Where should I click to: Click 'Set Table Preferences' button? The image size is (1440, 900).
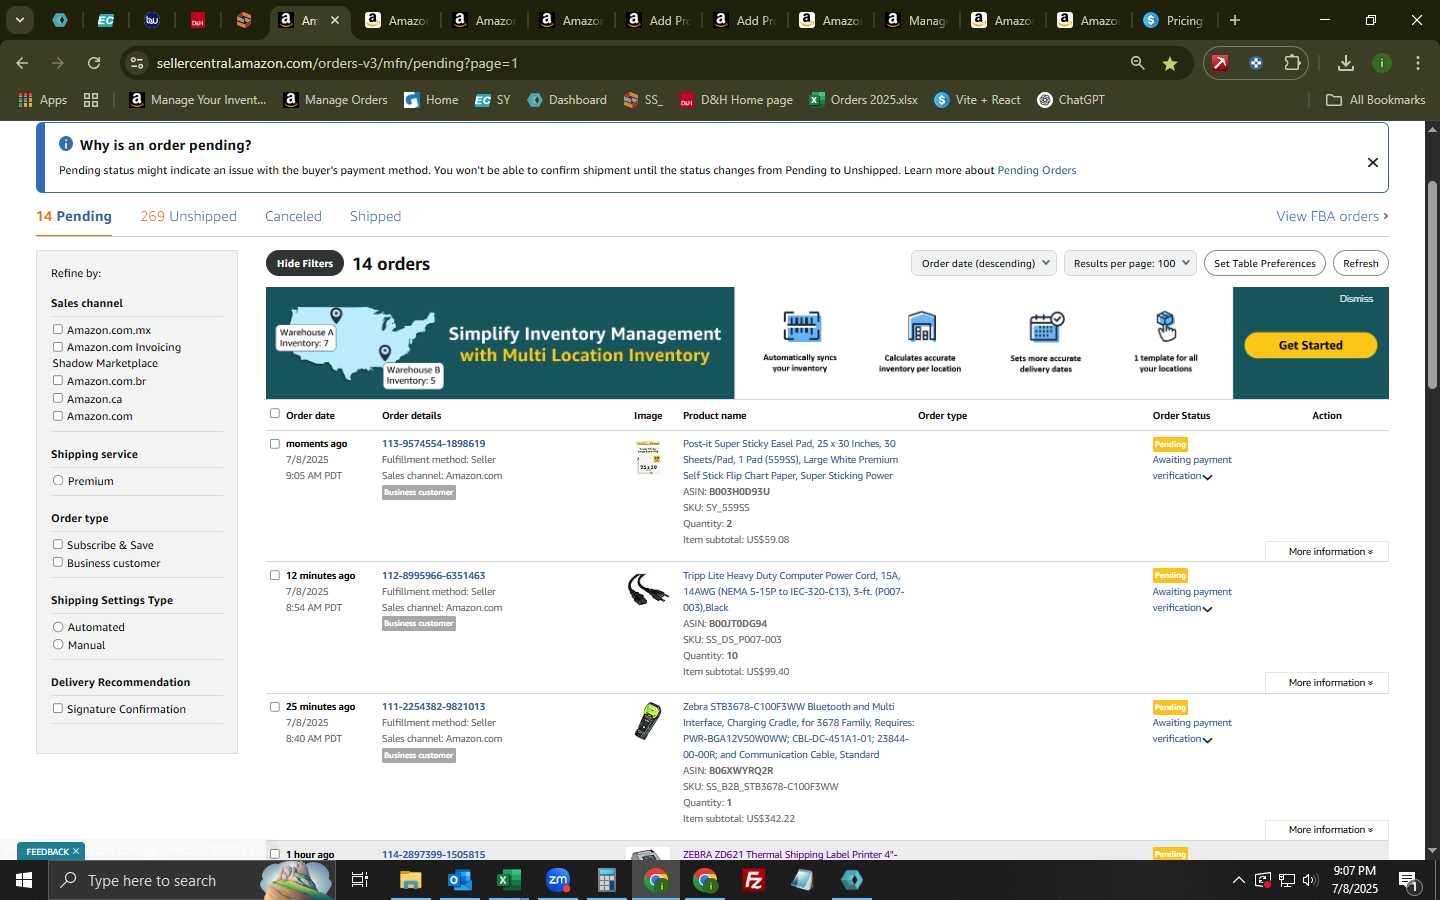point(1264,263)
